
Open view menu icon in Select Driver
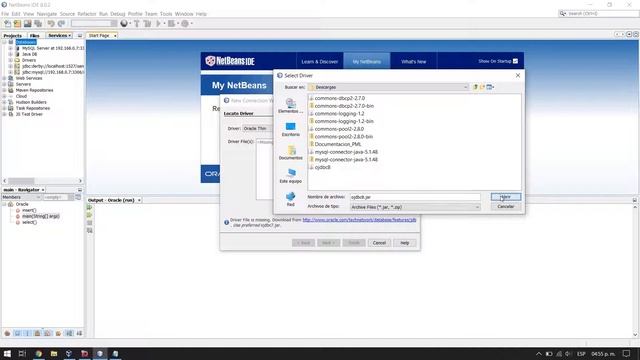(490, 87)
